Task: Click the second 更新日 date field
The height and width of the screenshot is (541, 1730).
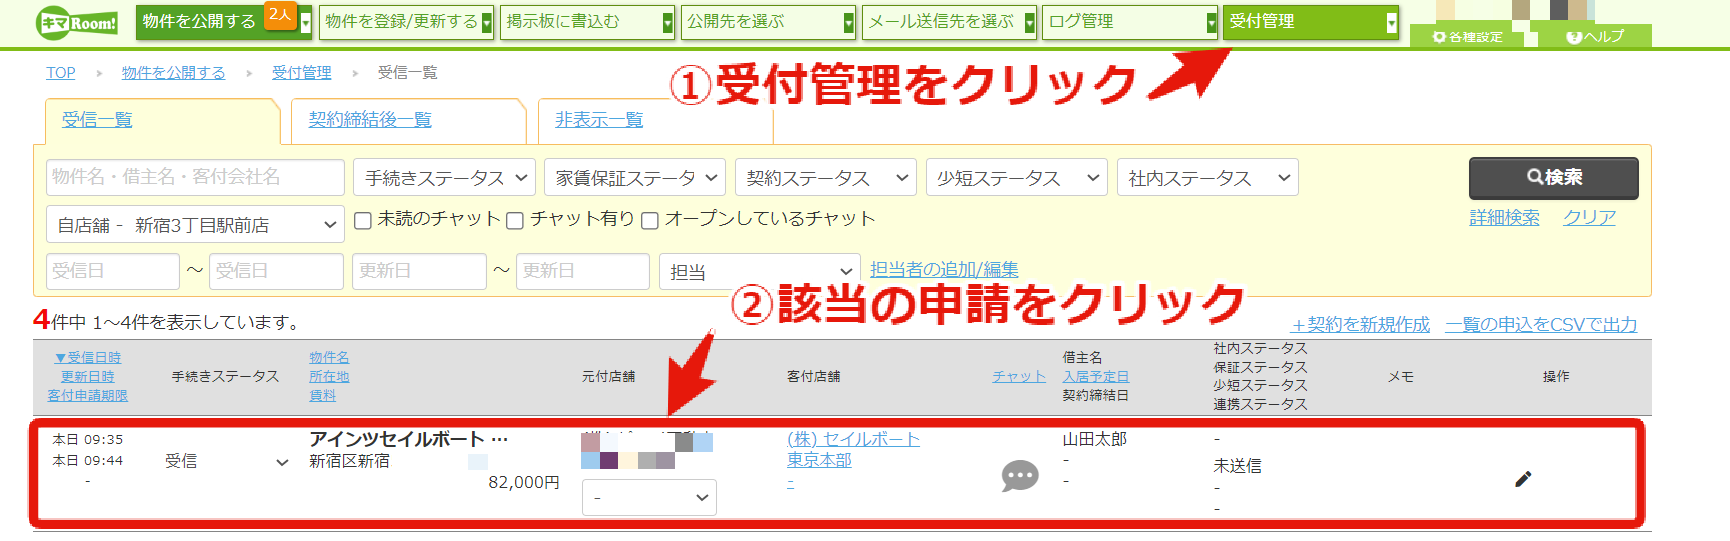Action: click(583, 271)
